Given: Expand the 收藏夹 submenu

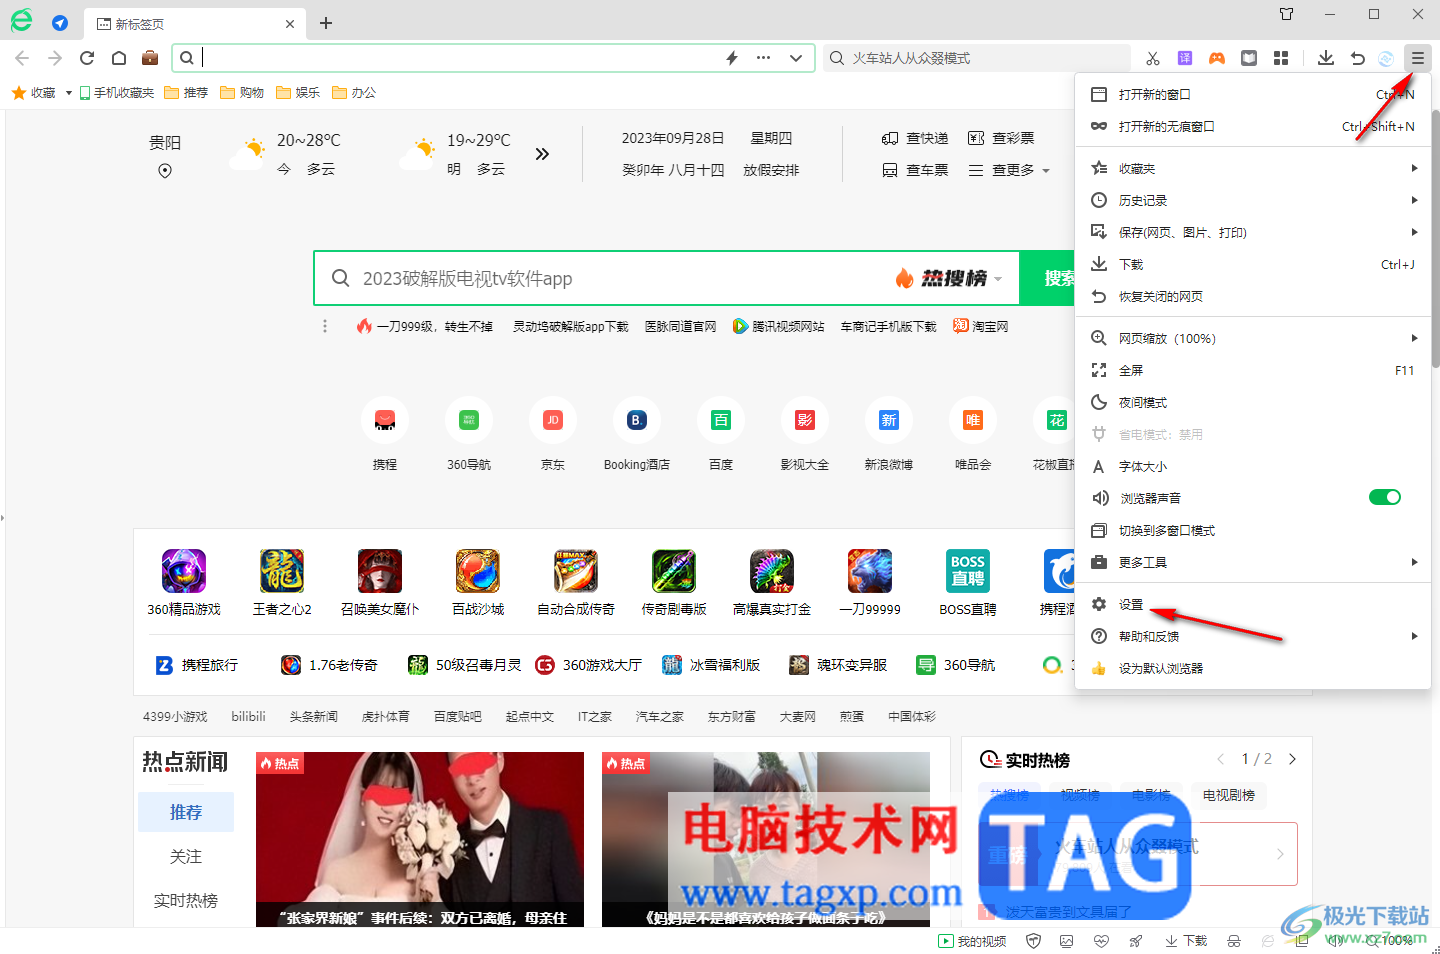Looking at the screenshot, I should point(1414,168).
